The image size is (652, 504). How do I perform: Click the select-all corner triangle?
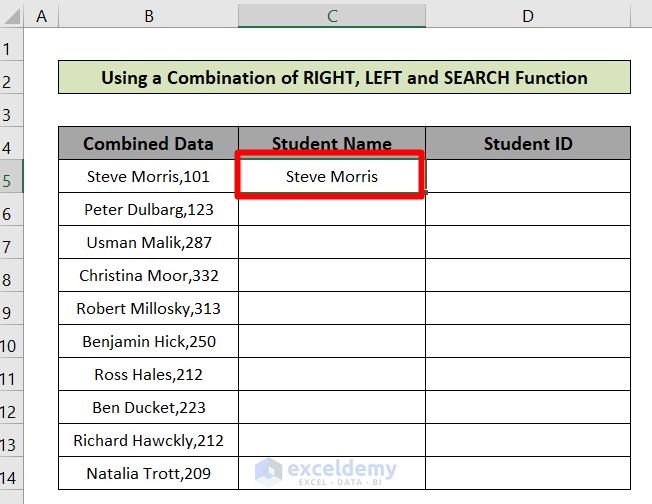click(14, 16)
